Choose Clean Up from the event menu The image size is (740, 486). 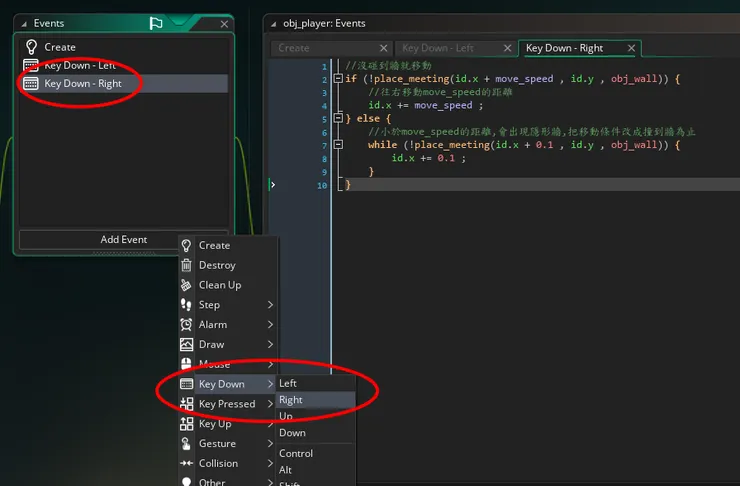(228, 285)
